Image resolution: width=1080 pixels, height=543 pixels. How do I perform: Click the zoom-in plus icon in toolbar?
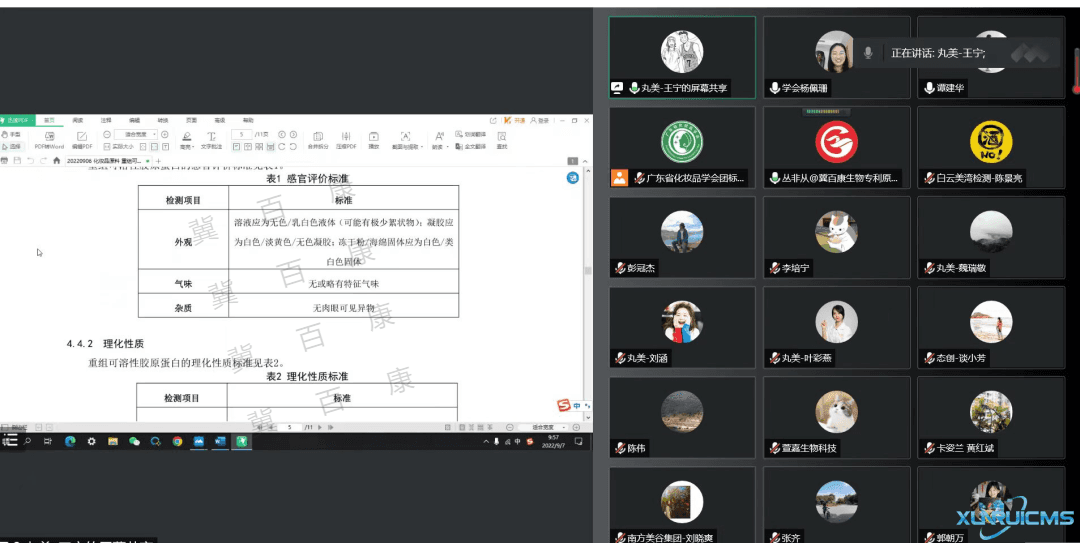click(165, 134)
